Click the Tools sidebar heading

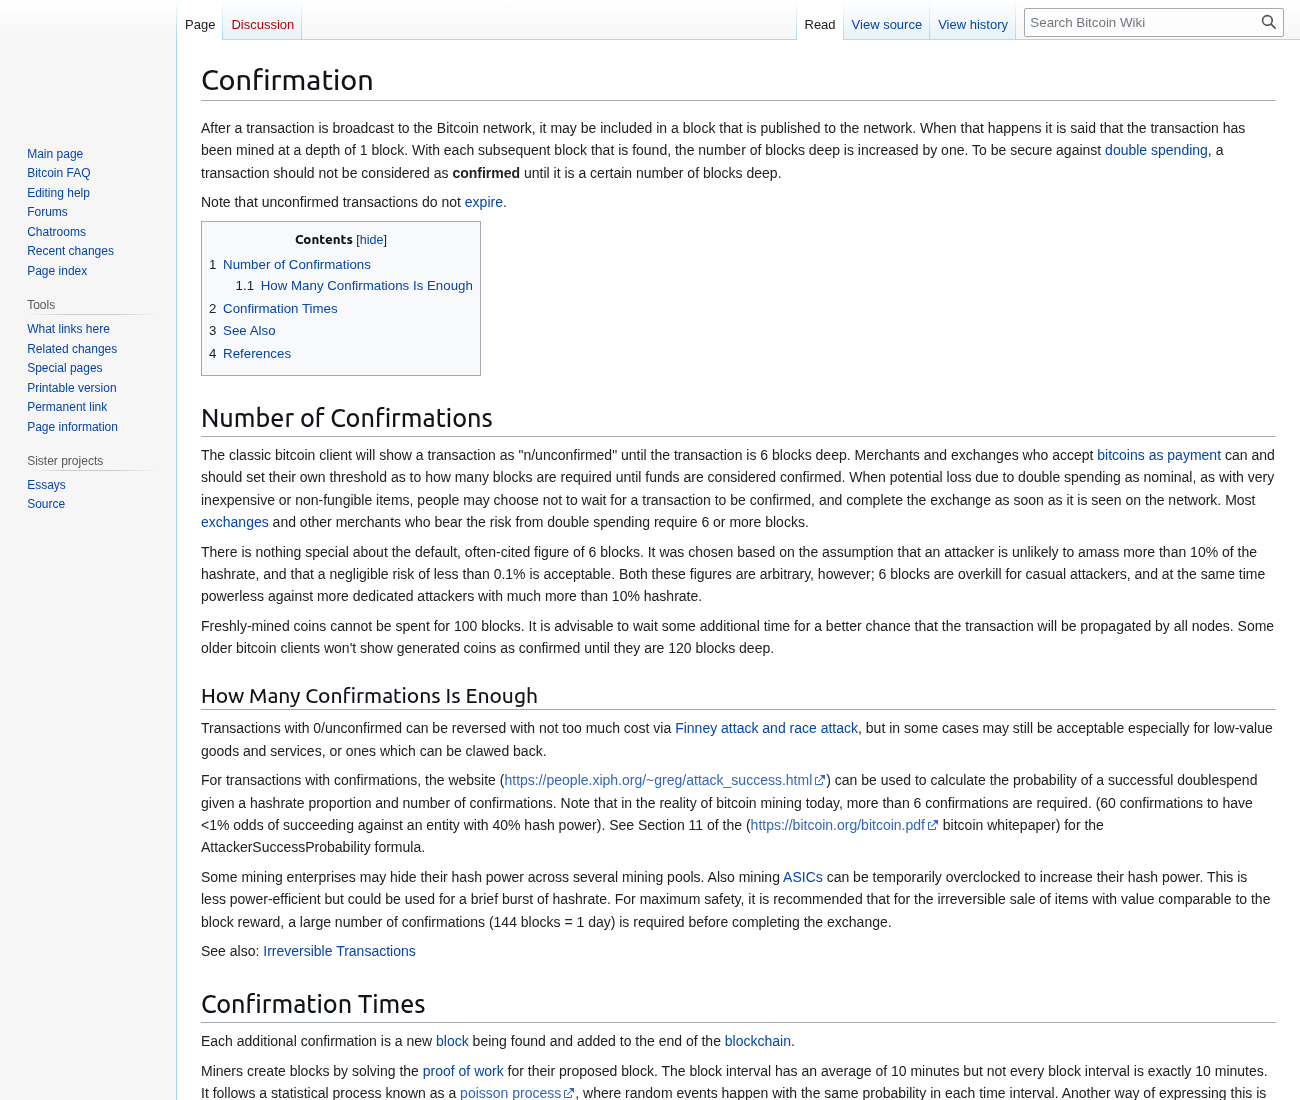(41, 305)
